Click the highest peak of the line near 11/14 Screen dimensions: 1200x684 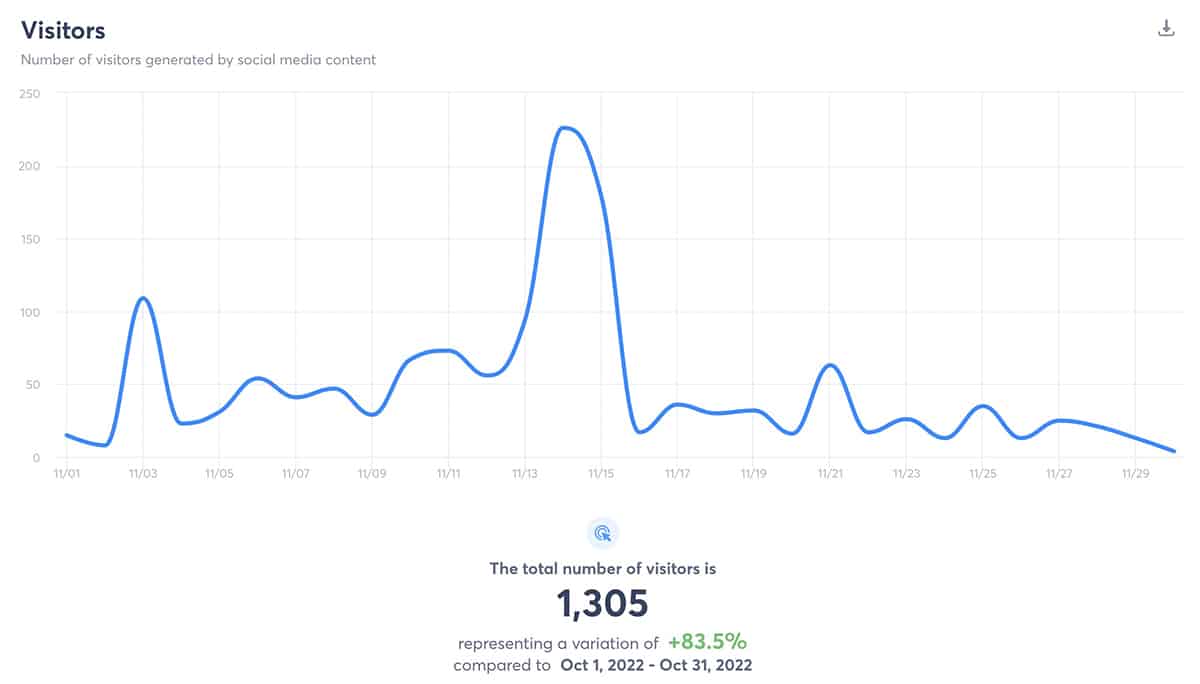[x=565, y=128]
